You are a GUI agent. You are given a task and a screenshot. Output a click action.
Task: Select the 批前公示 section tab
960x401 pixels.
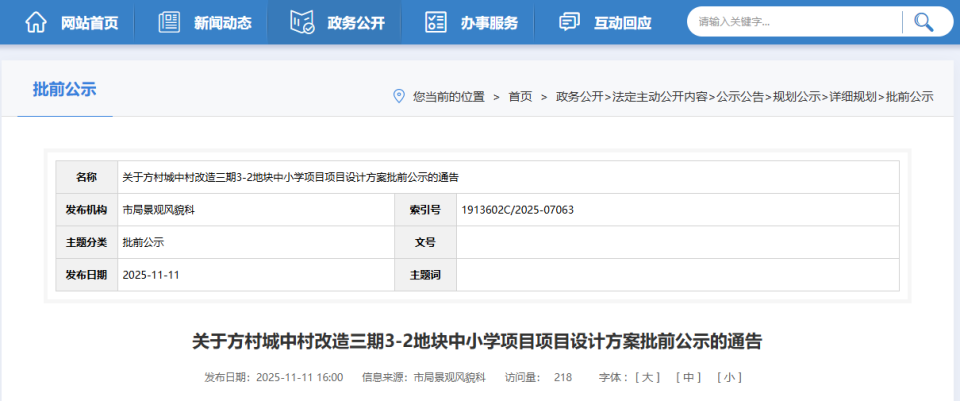click(64, 89)
